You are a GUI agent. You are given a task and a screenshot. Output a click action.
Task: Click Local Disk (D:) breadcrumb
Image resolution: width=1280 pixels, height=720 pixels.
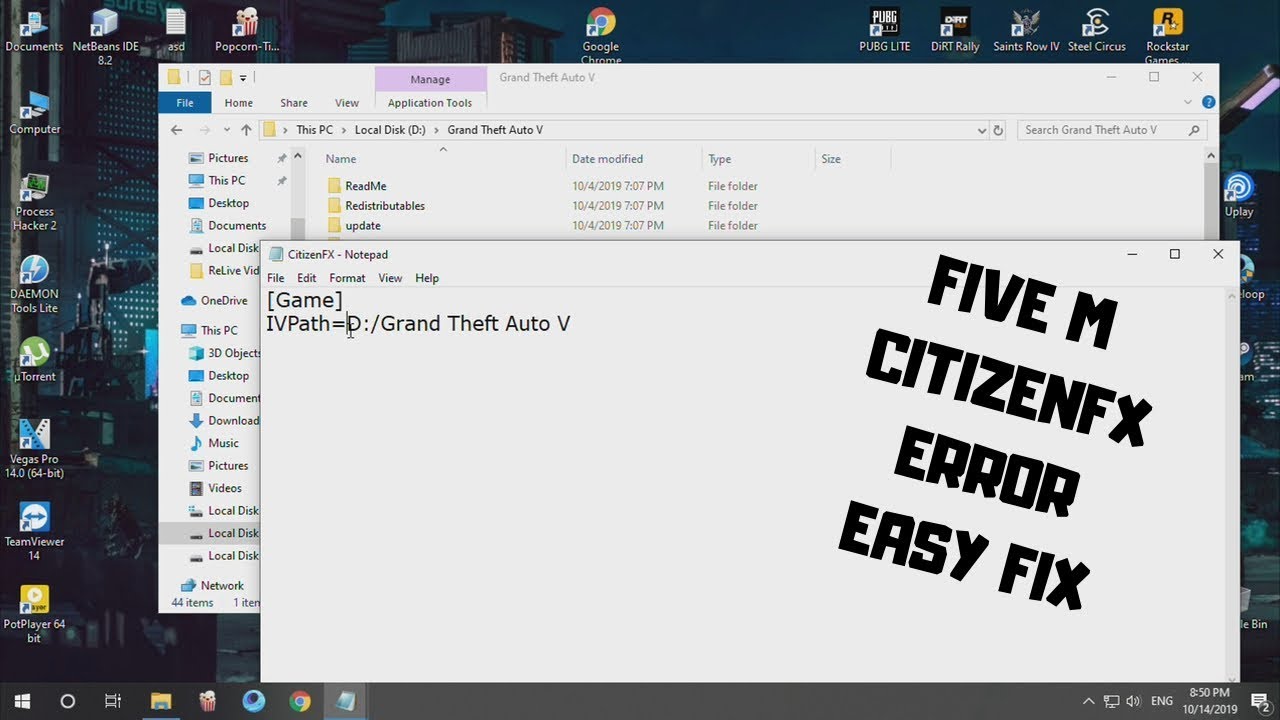click(389, 130)
